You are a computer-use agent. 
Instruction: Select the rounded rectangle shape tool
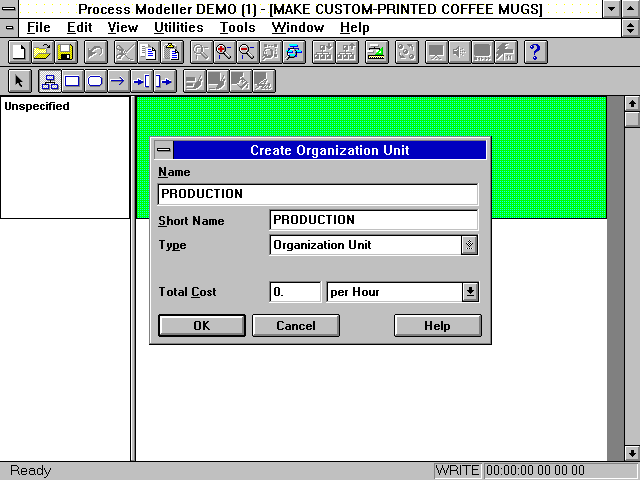(95, 81)
